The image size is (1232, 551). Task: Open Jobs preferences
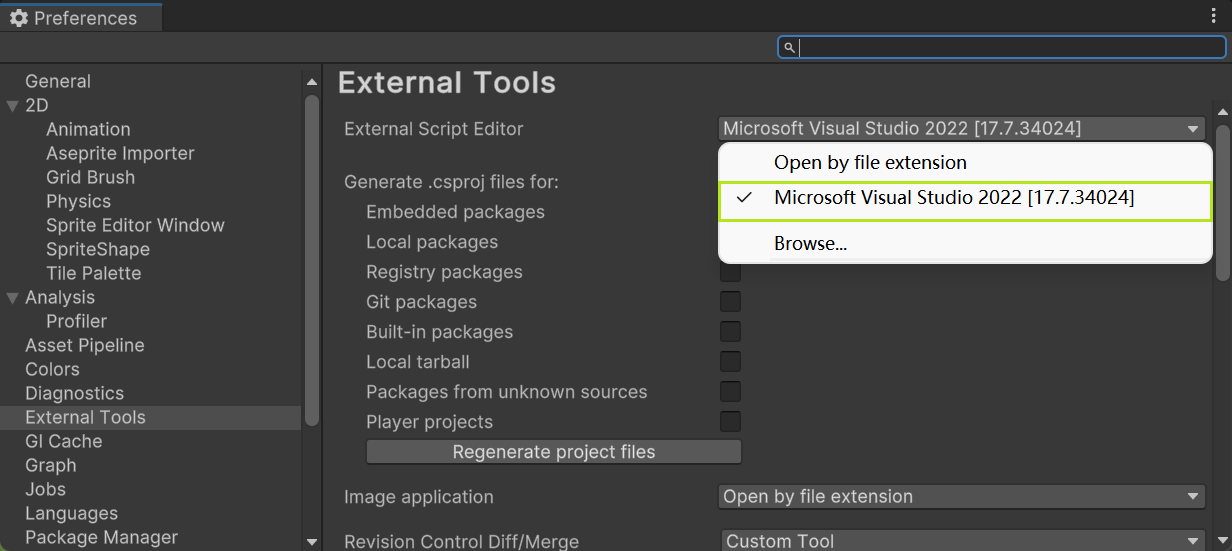coord(45,489)
